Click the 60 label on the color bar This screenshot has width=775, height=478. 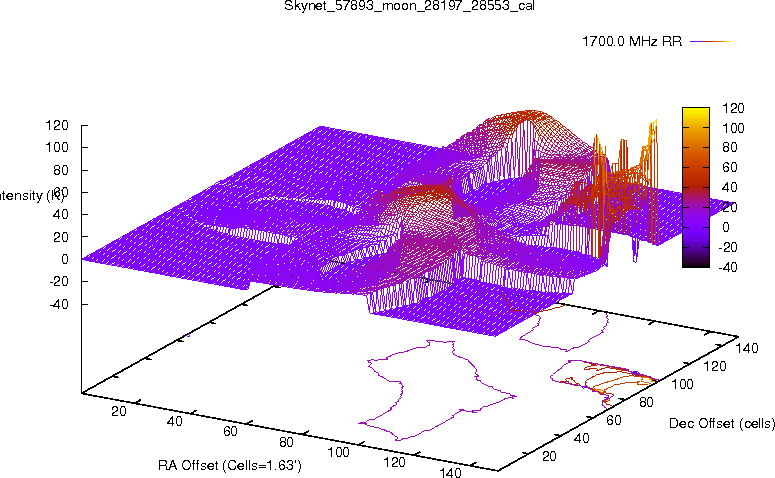[x=730, y=167]
